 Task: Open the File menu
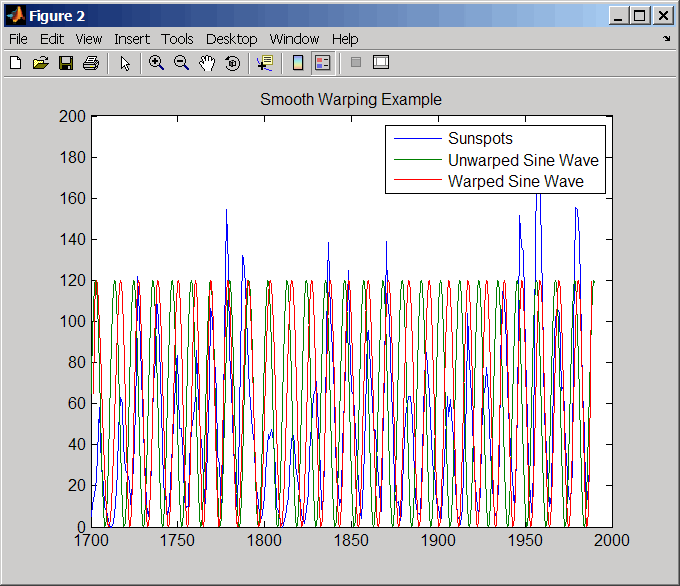(18, 39)
